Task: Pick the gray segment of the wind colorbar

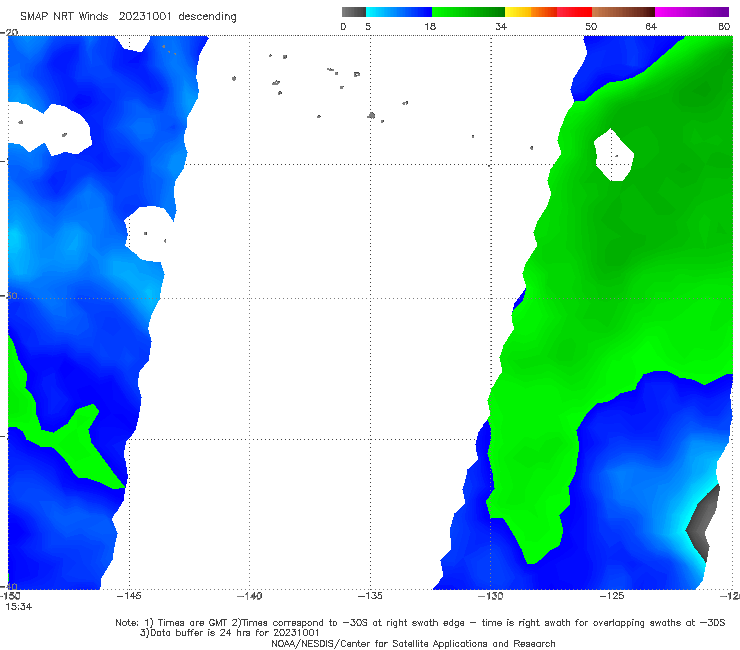Action: (x=353, y=12)
